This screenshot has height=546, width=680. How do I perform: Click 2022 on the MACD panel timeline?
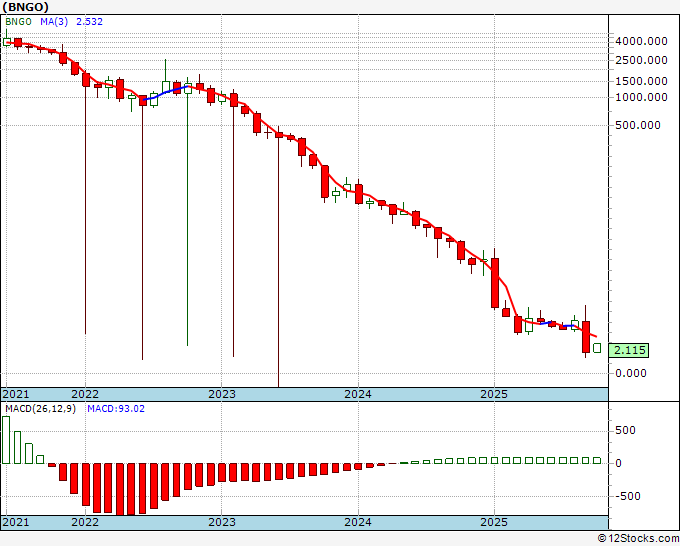click(x=85, y=522)
